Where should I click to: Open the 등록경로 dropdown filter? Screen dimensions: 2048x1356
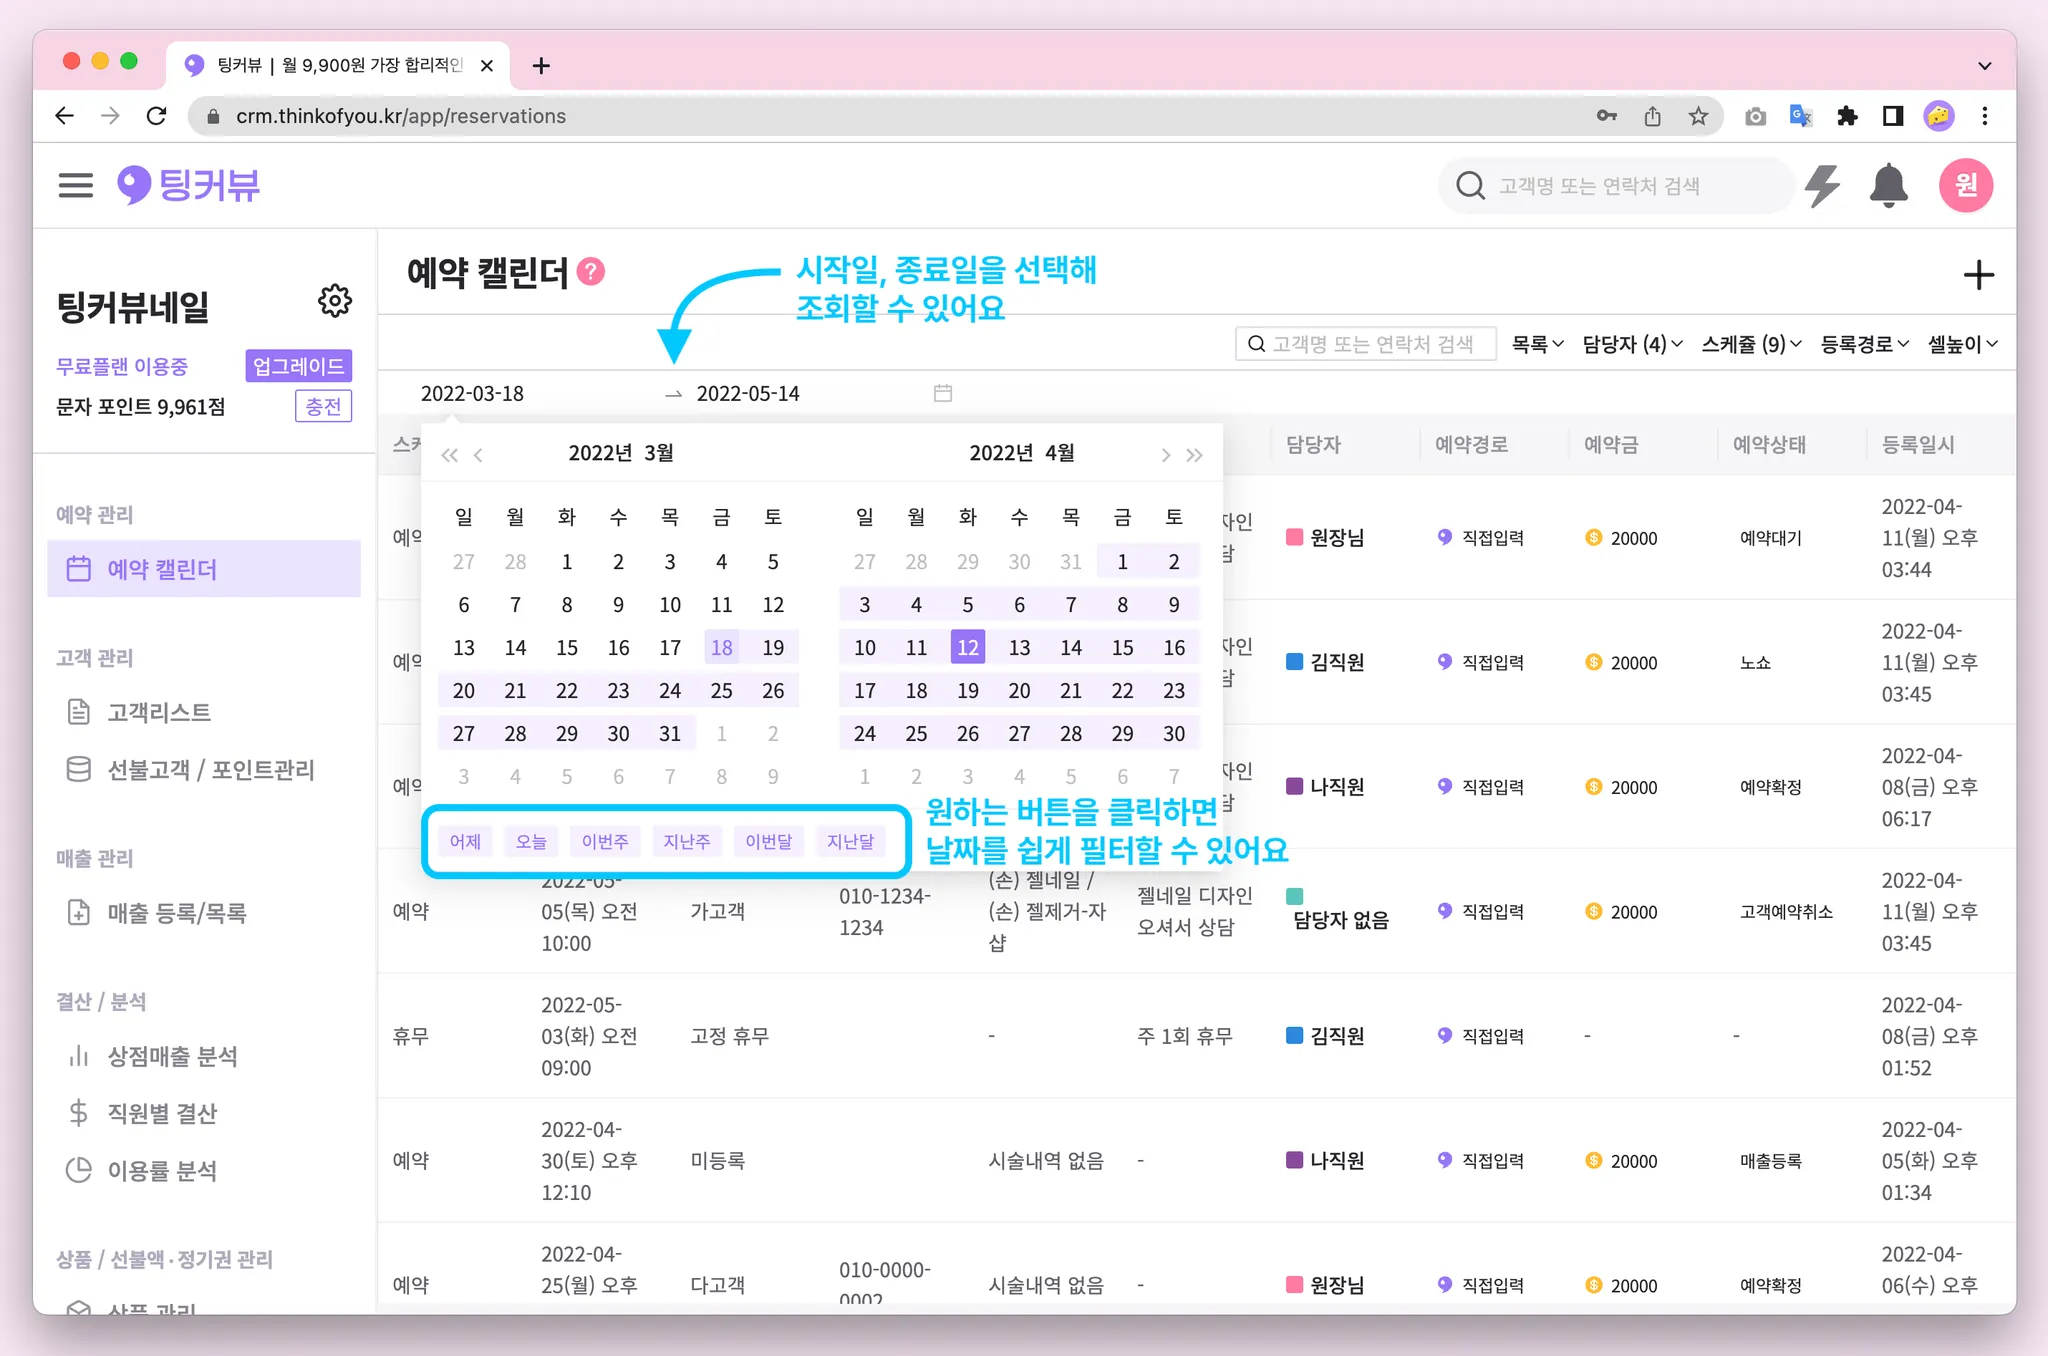1864,344
